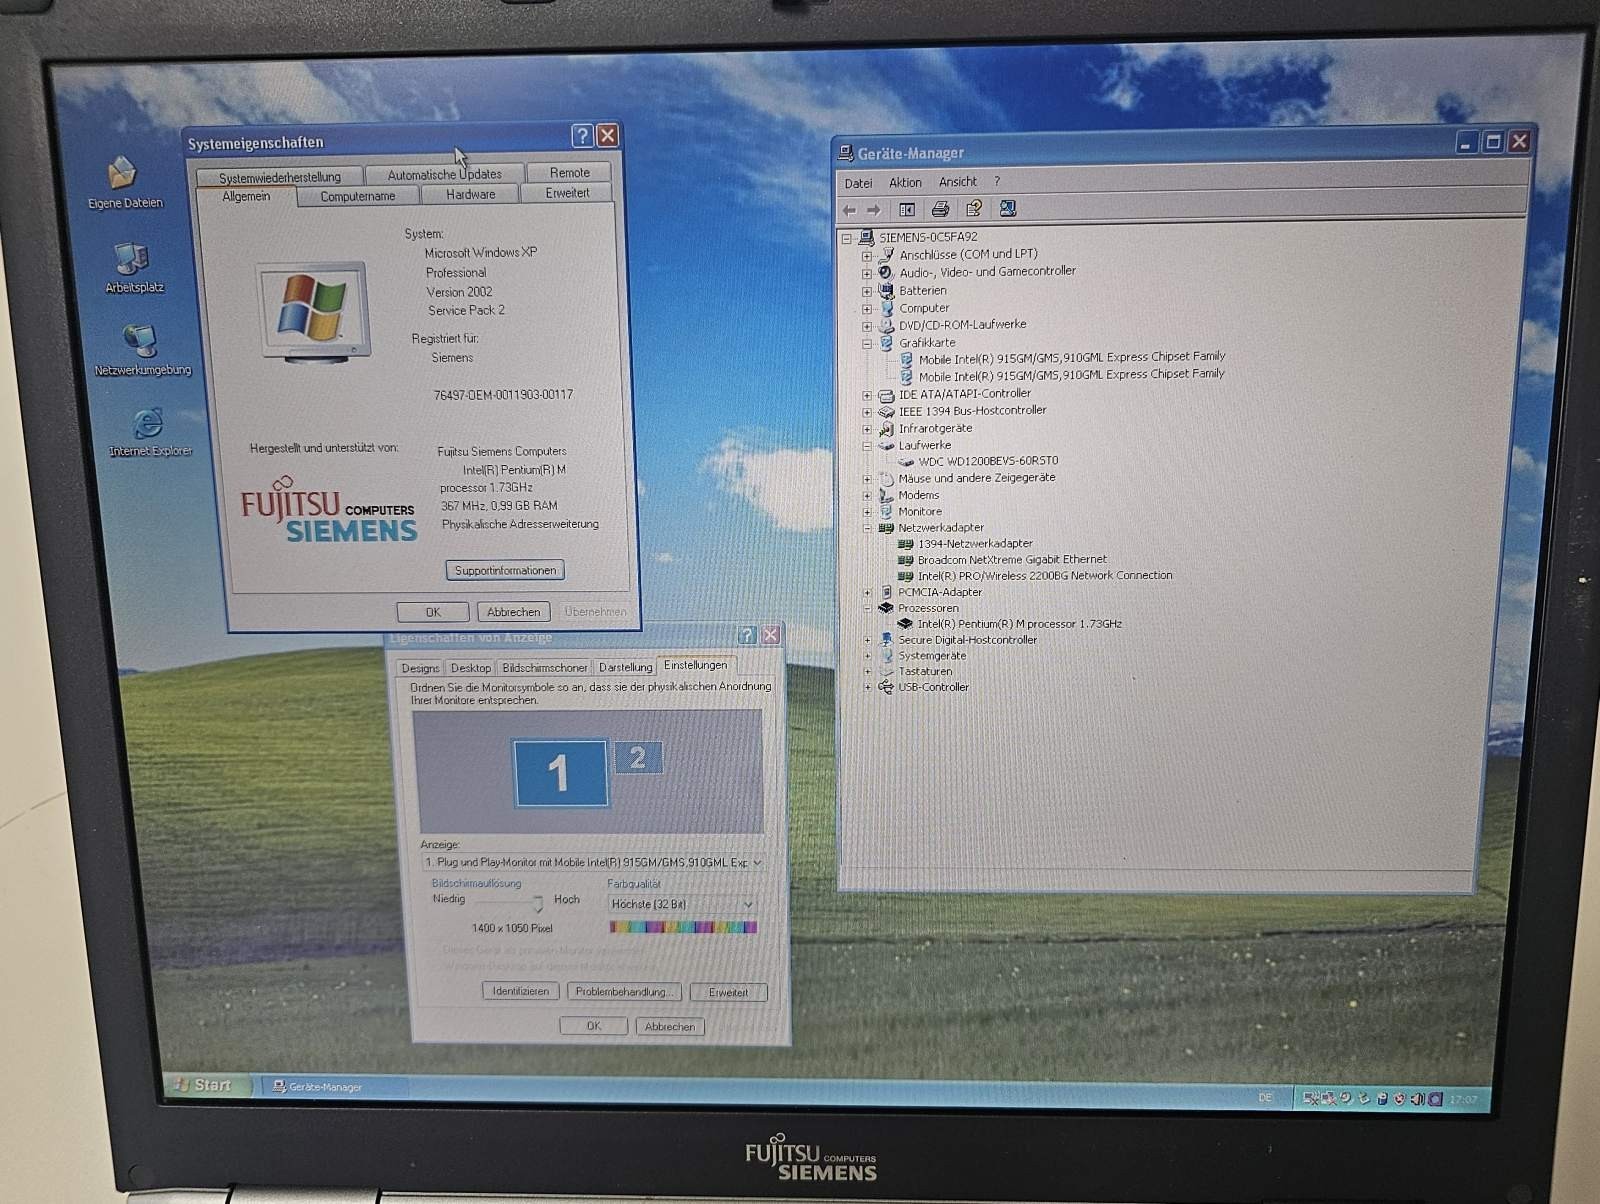Viewport: 1600px width, 1204px height.
Task: Collapse the Netzwerkadapter node
Action: [x=867, y=528]
